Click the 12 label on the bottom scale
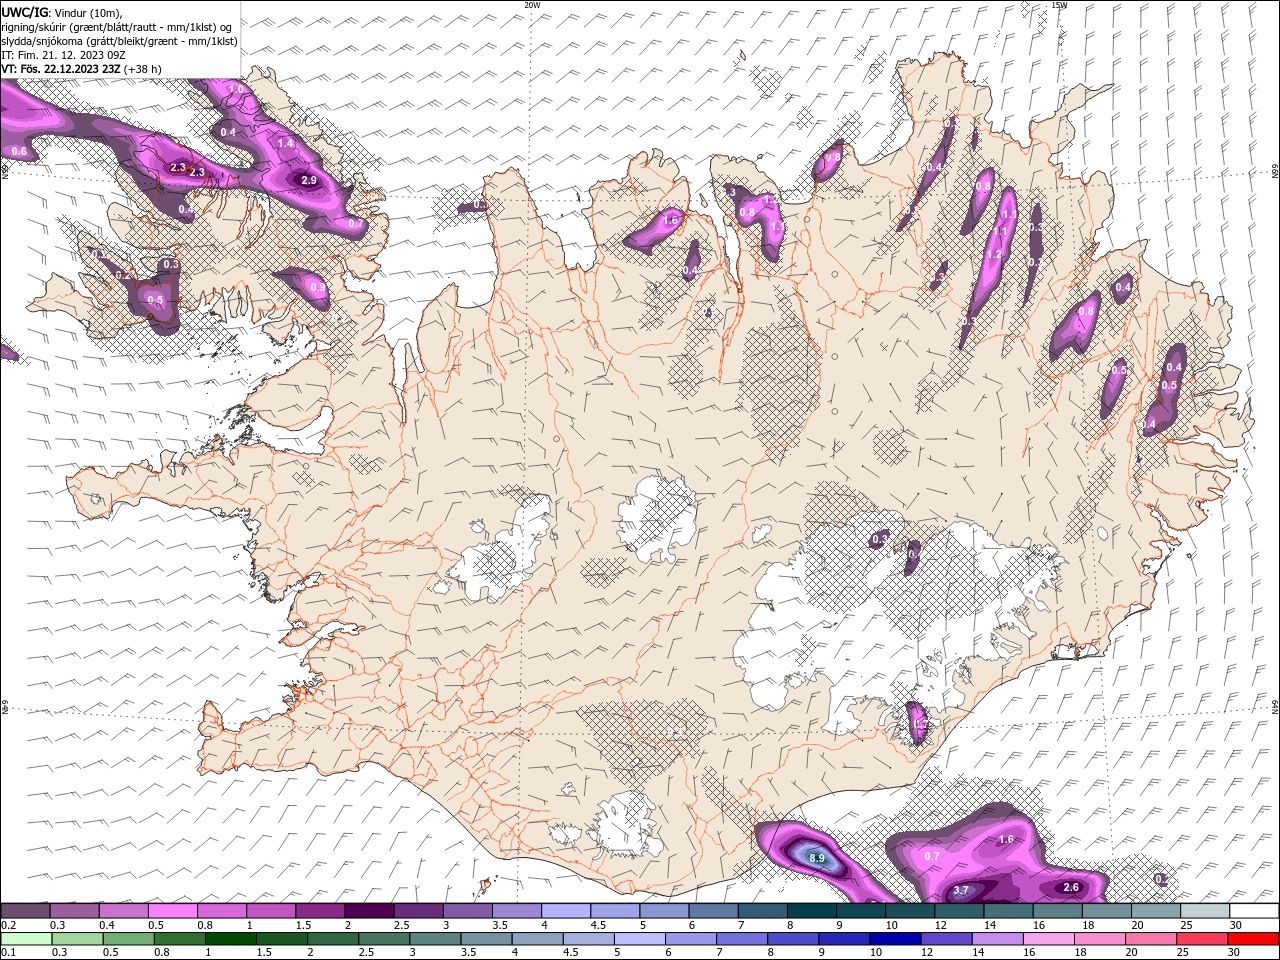1280x960 pixels. (926, 953)
